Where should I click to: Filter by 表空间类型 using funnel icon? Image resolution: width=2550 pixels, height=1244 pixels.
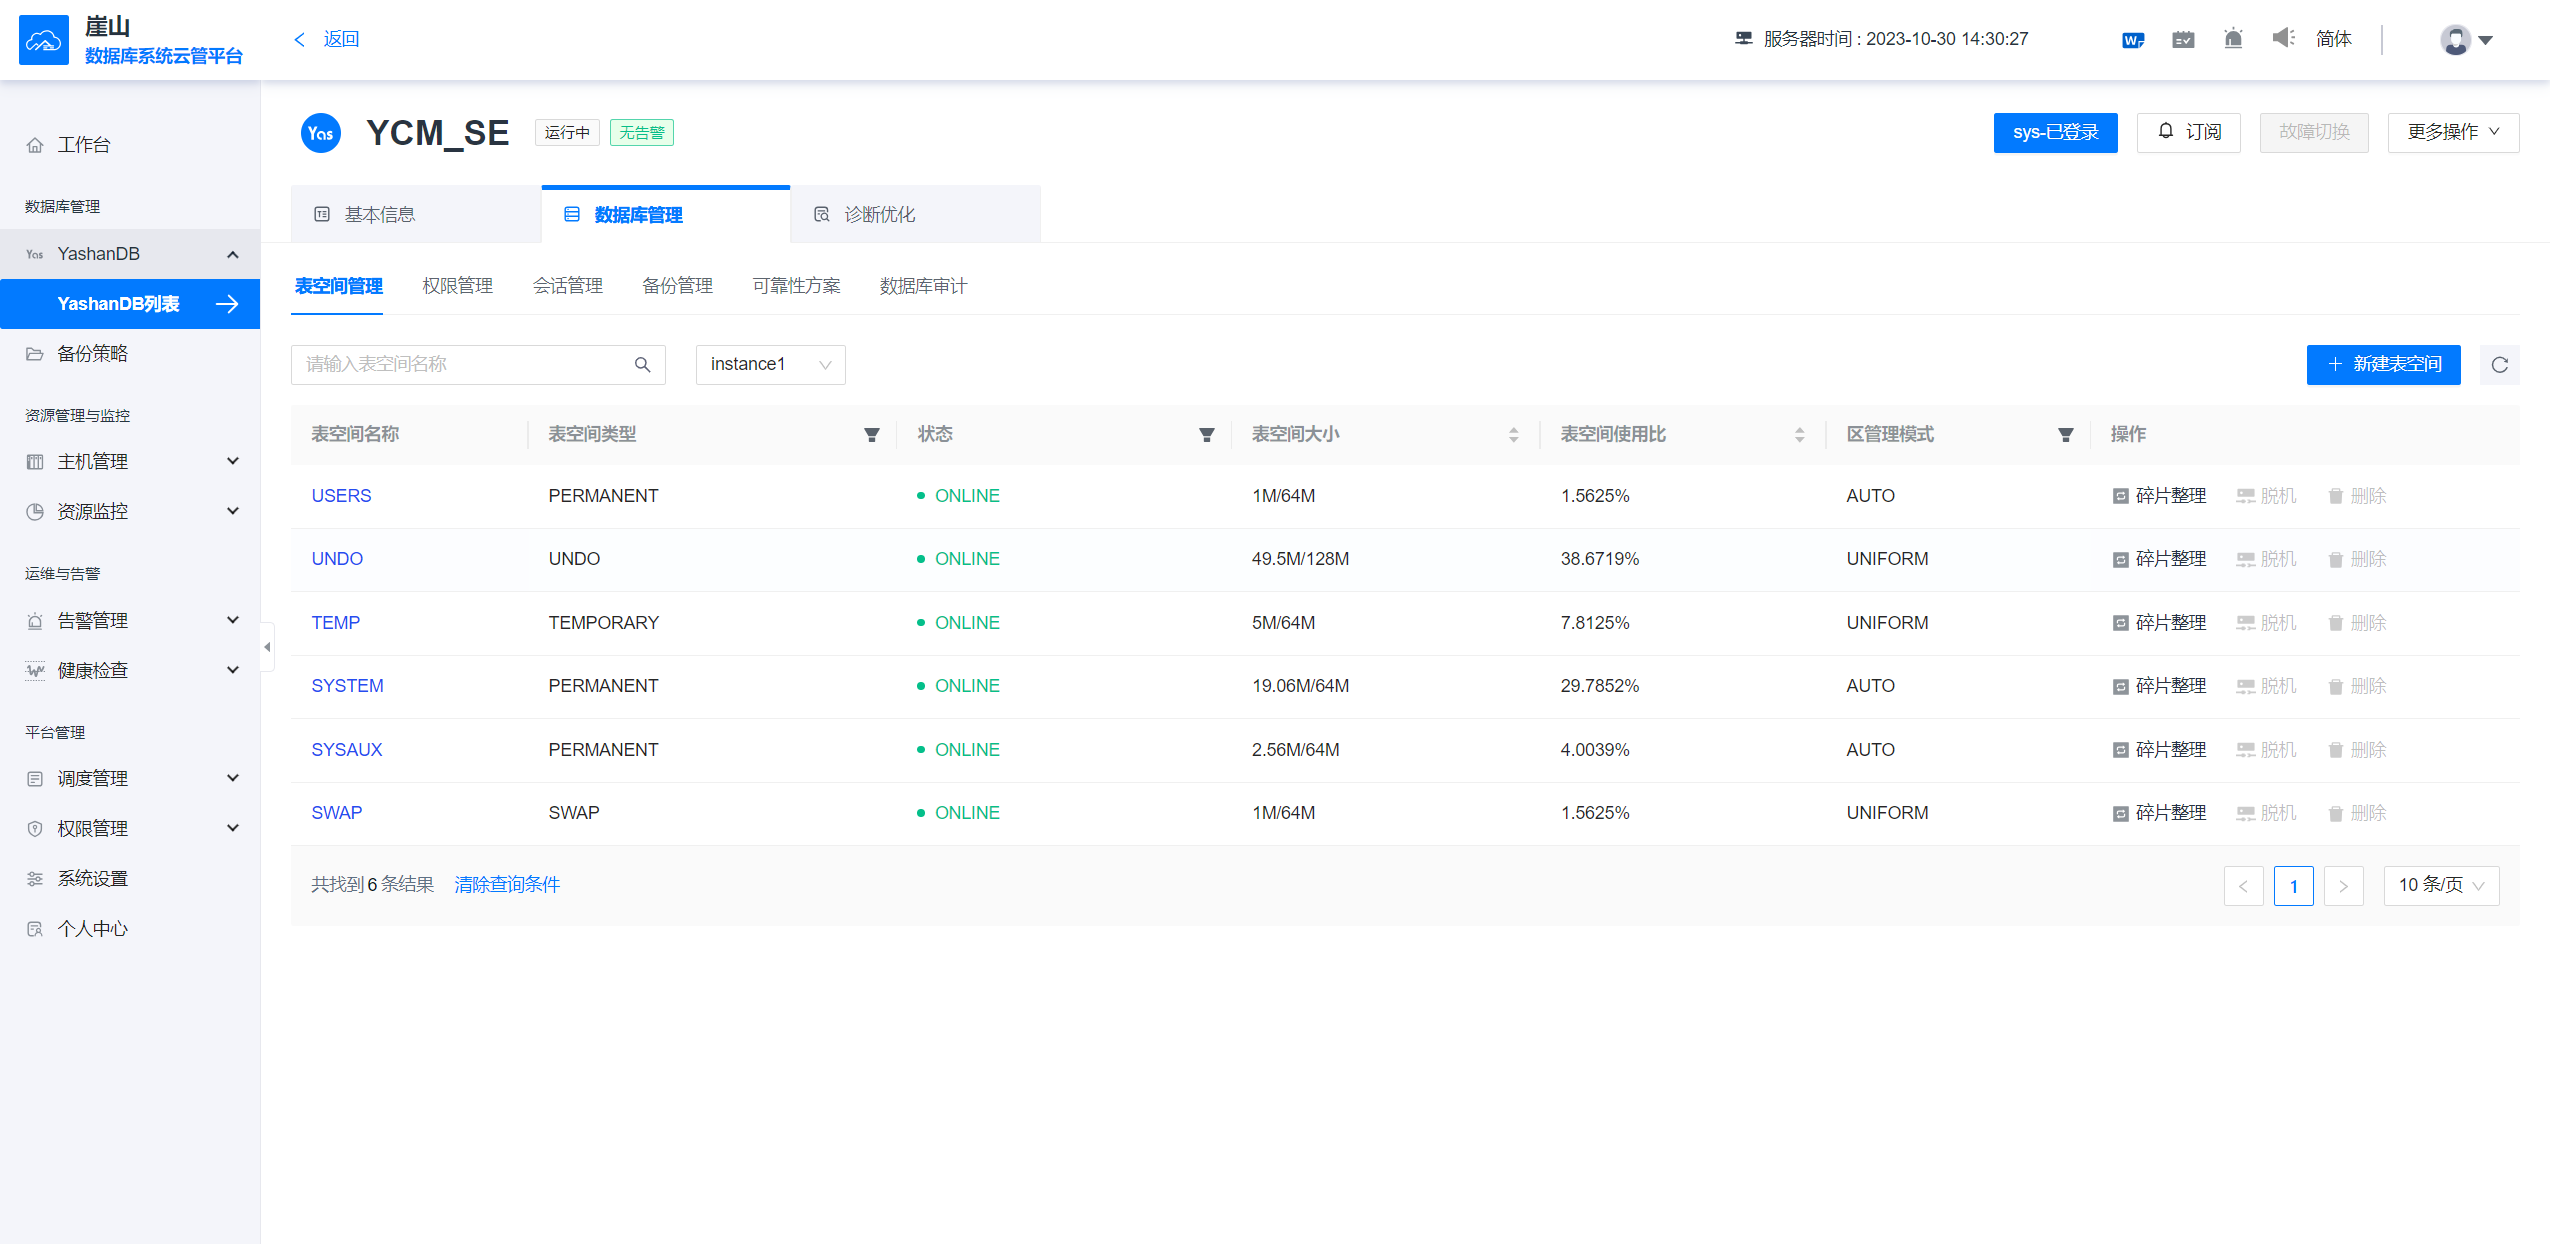871,435
